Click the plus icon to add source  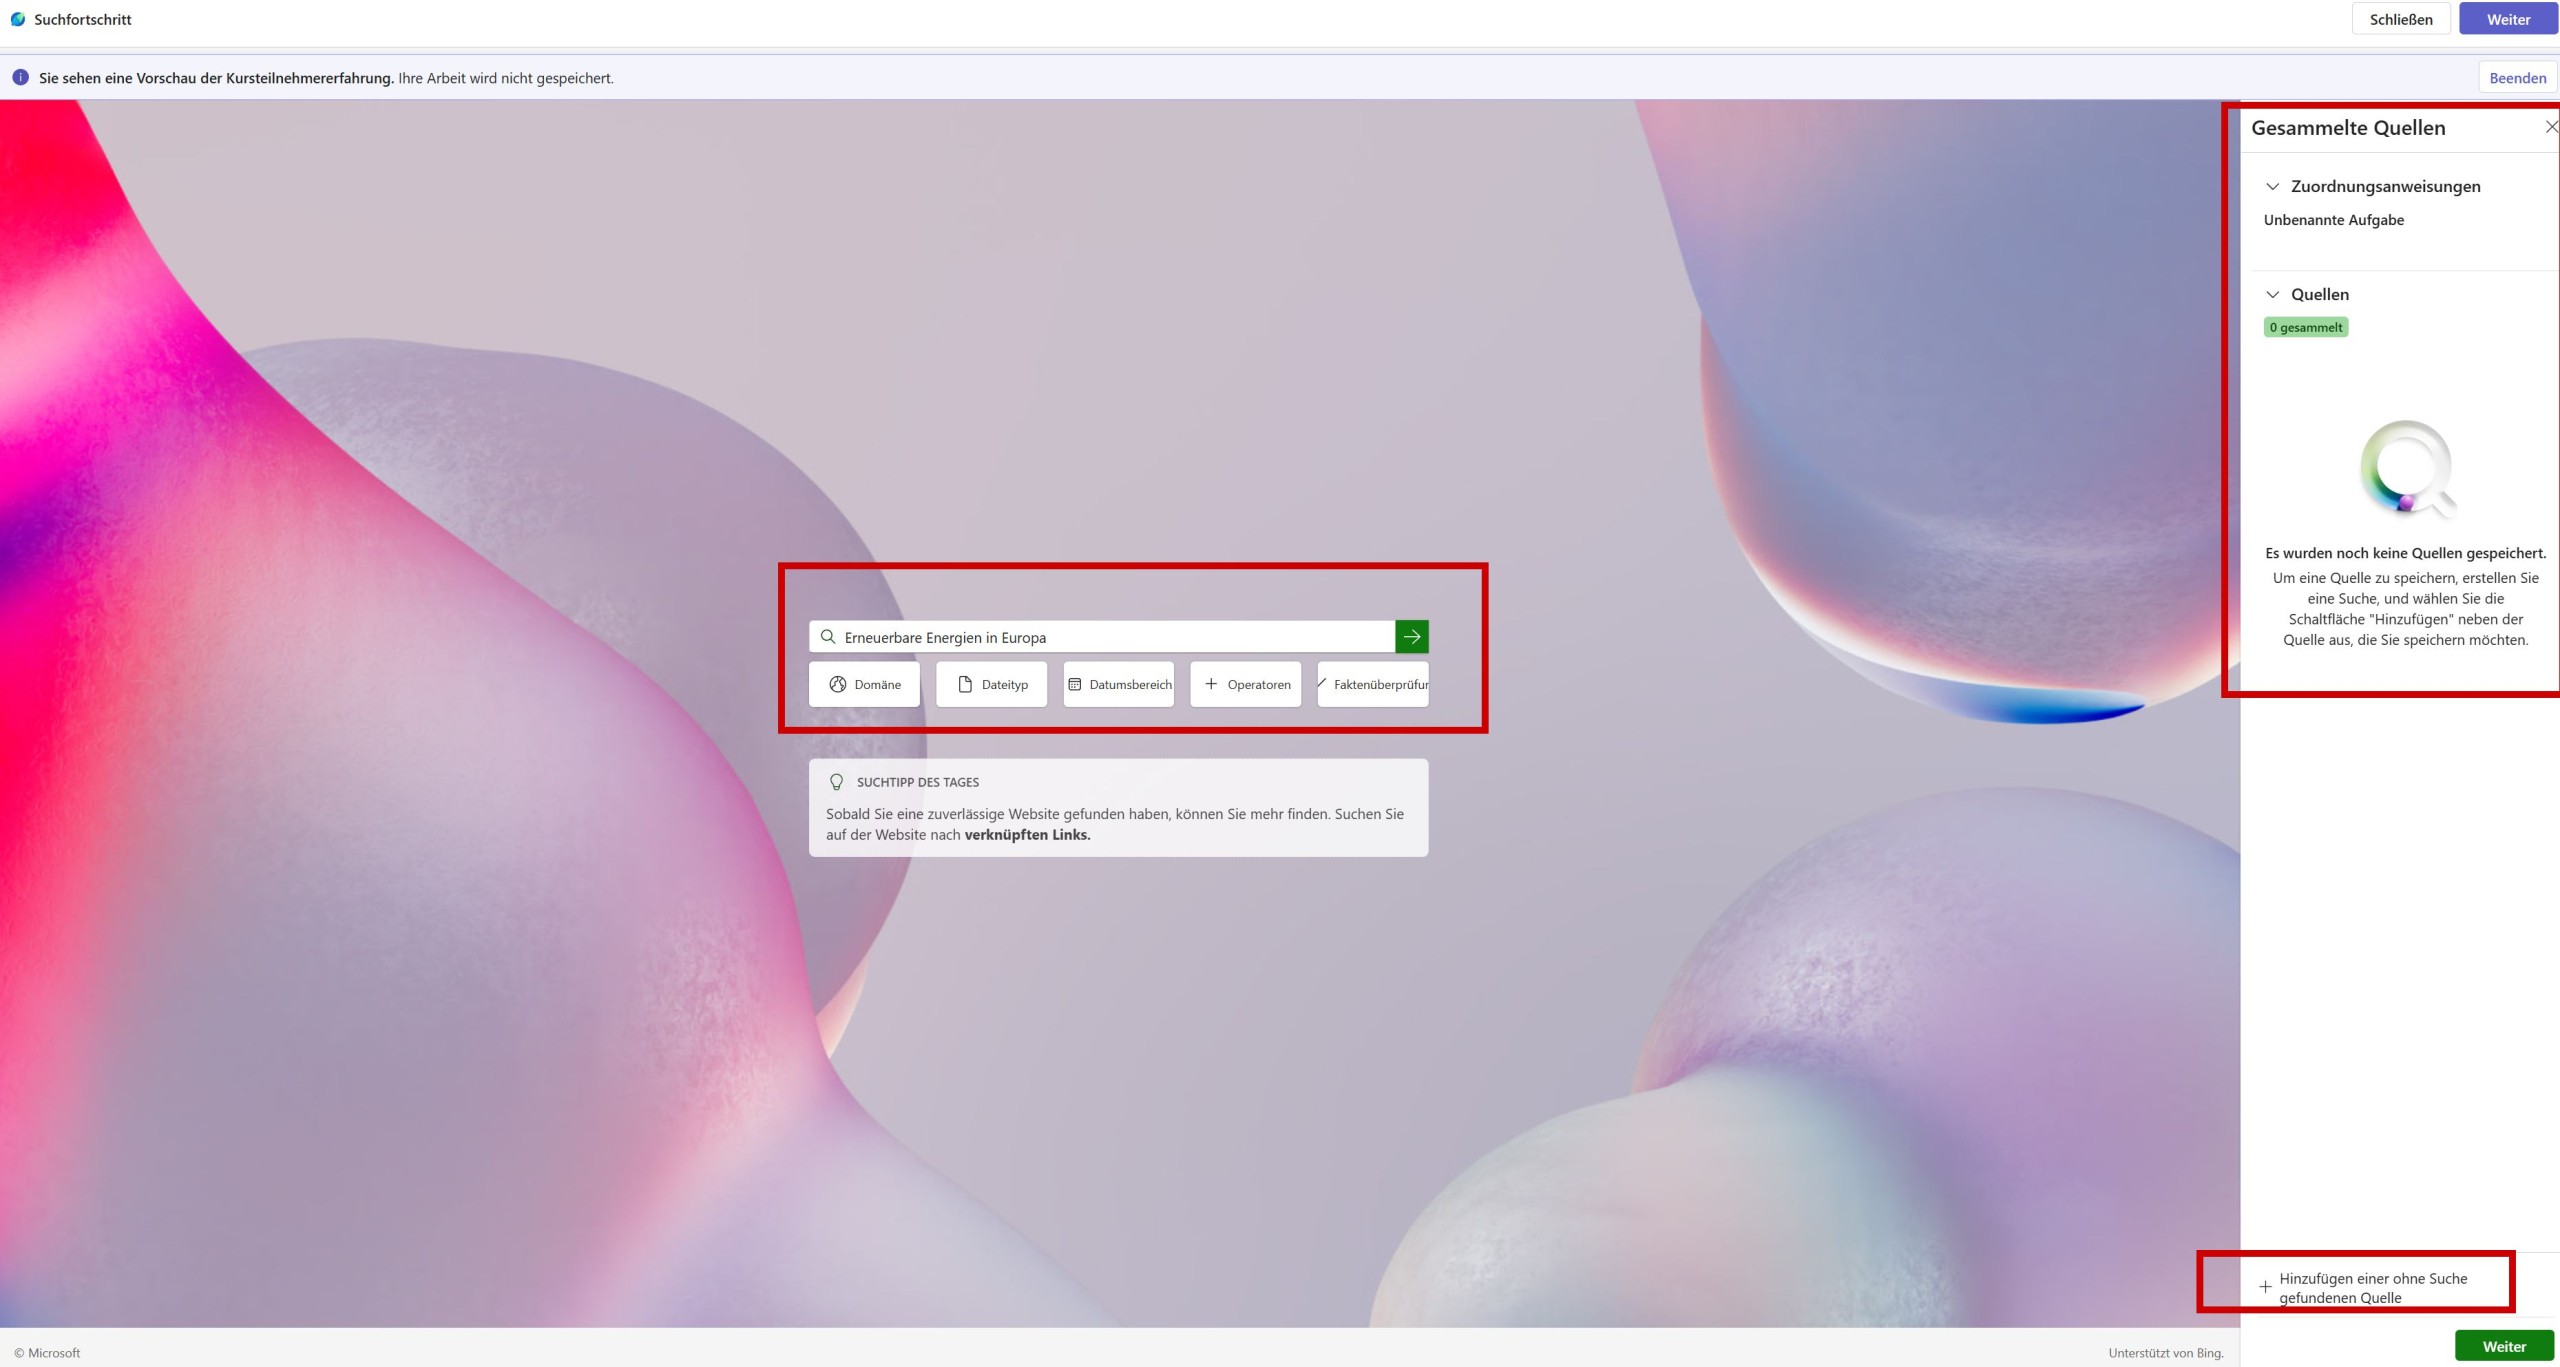pos(2265,1287)
